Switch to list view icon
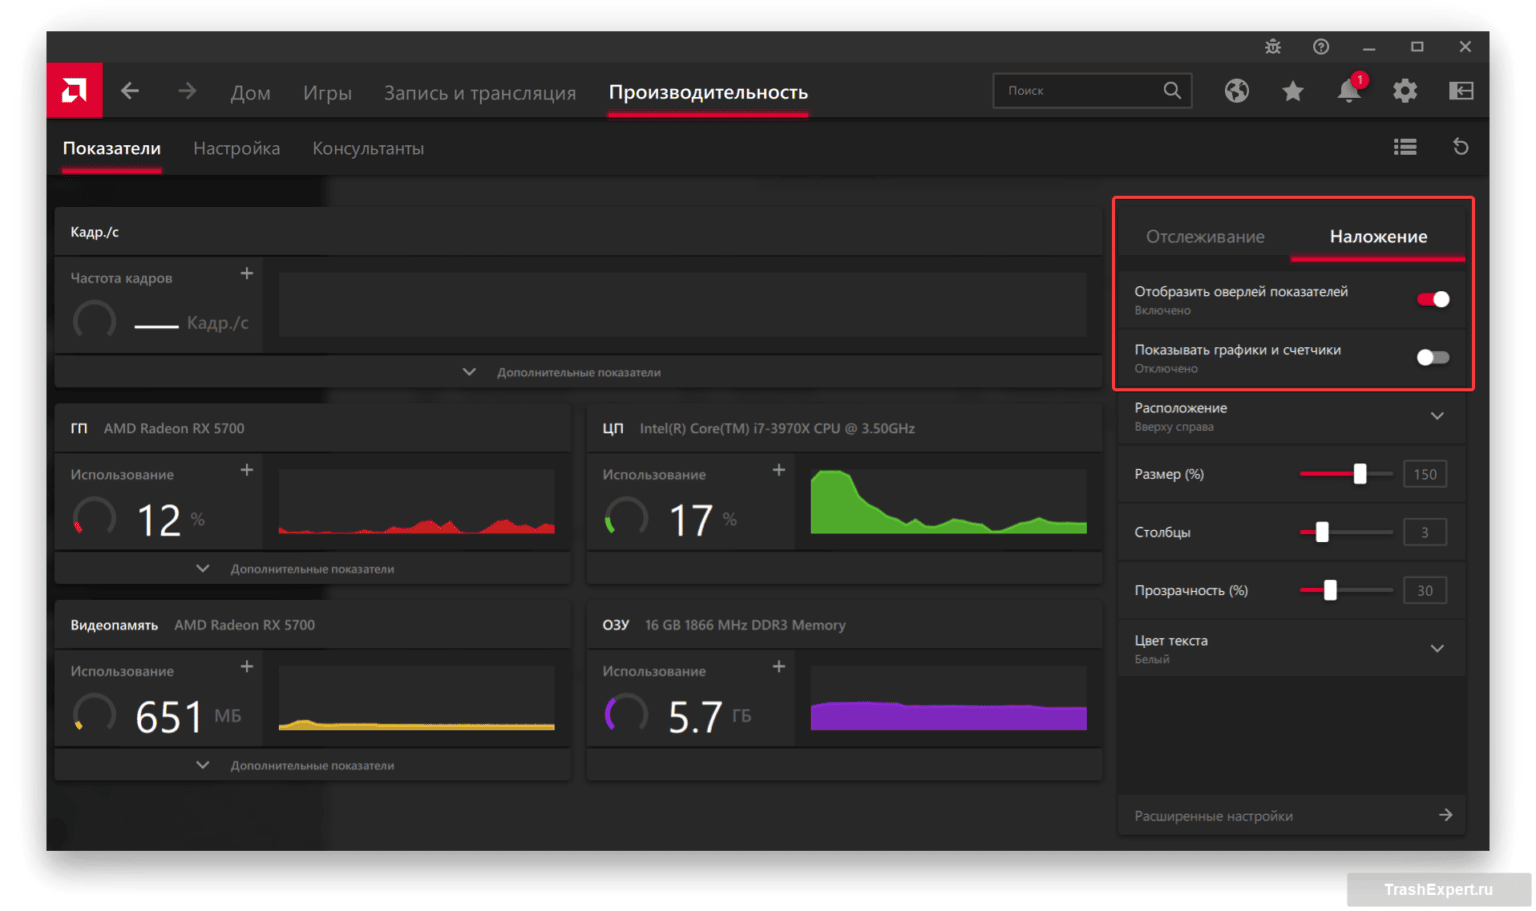Screen dimensions: 1536x911 click(x=1405, y=147)
